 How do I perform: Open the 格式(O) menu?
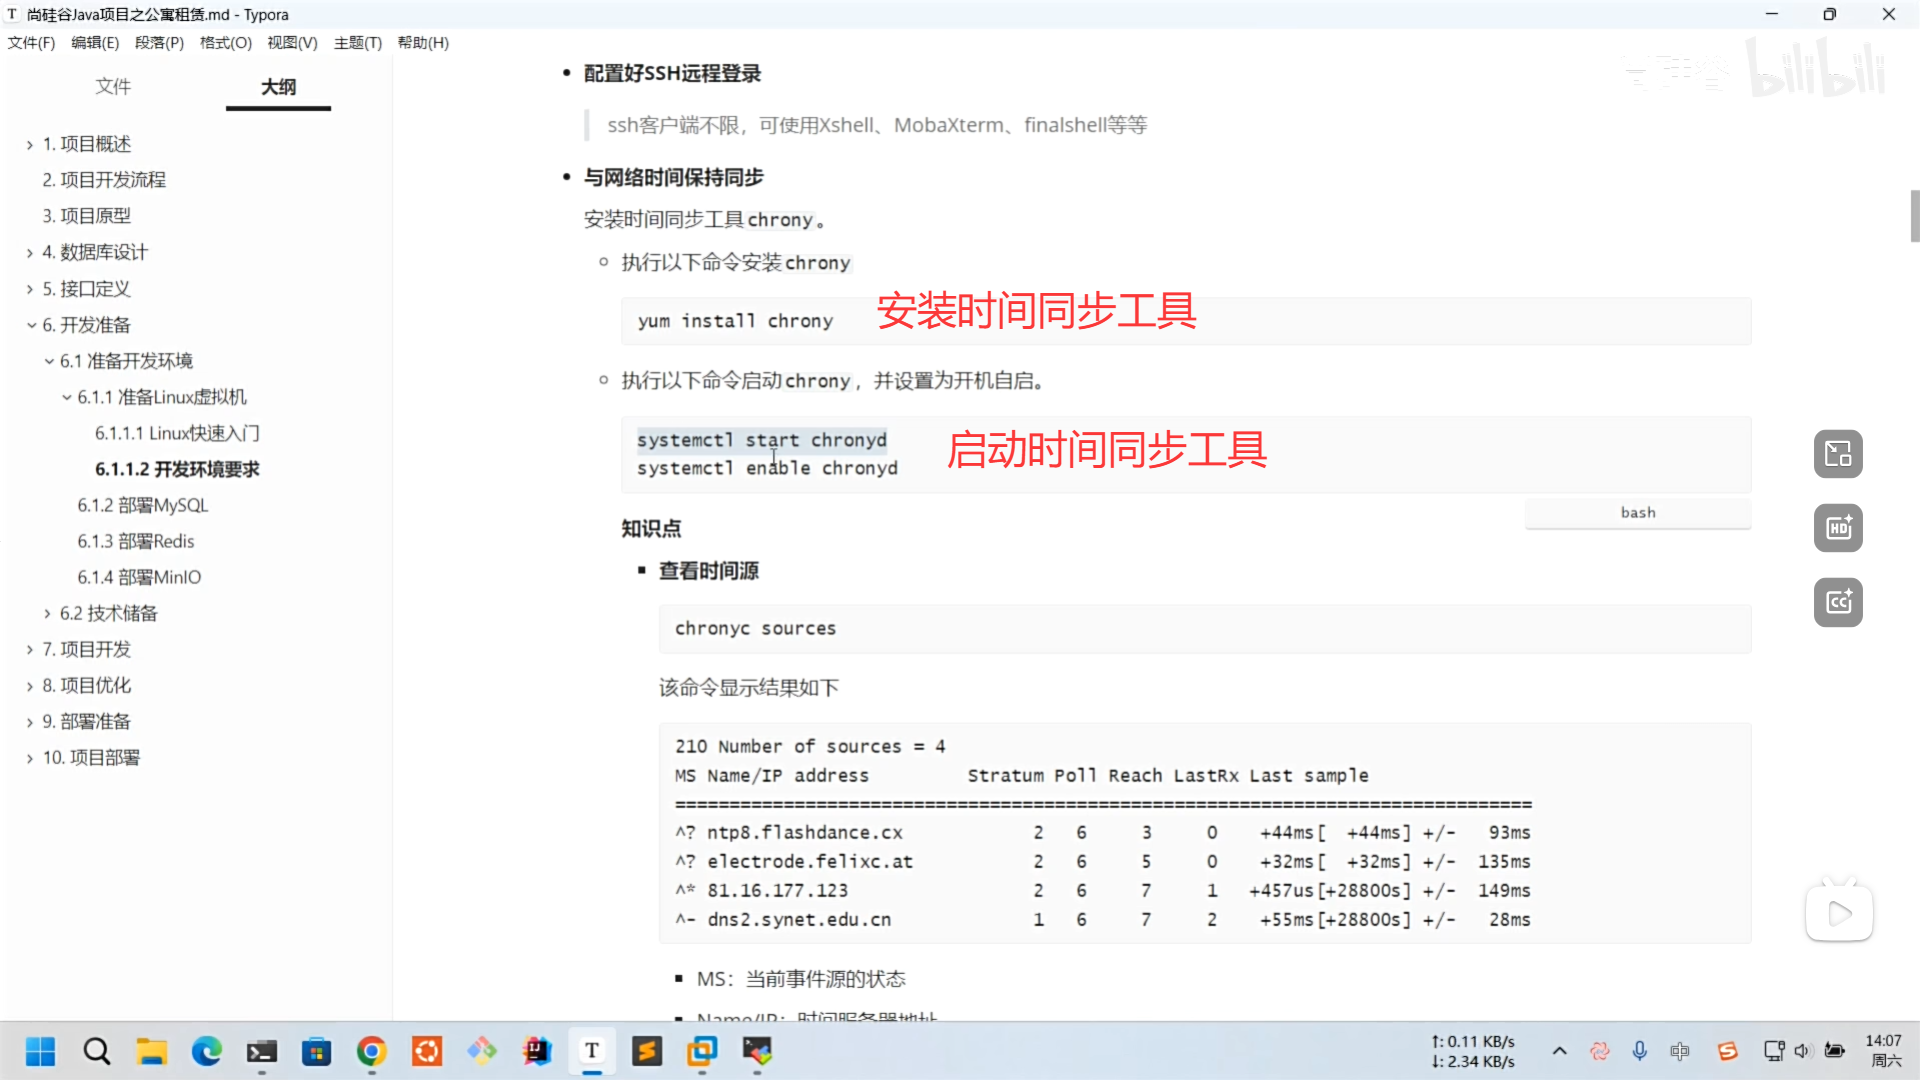tap(225, 42)
